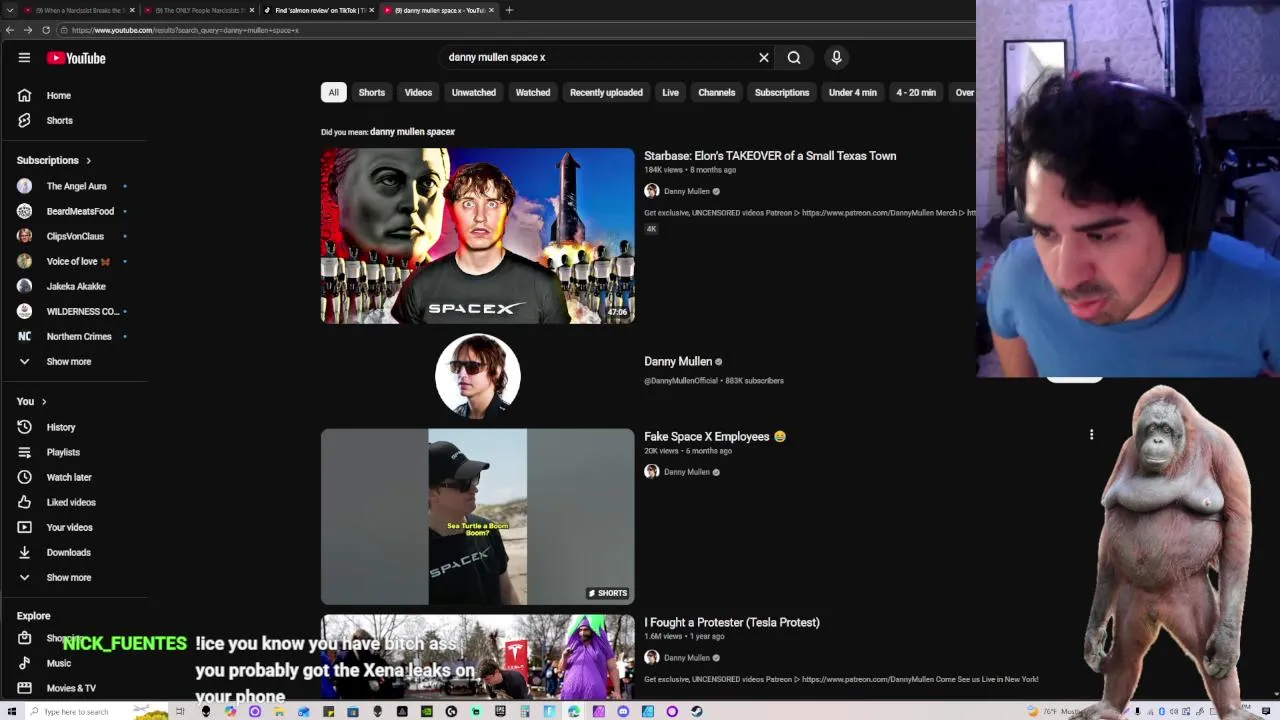The height and width of the screenshot is (720, 1280).
Task: Open the You section chevron heading
Action: point(32,402)
